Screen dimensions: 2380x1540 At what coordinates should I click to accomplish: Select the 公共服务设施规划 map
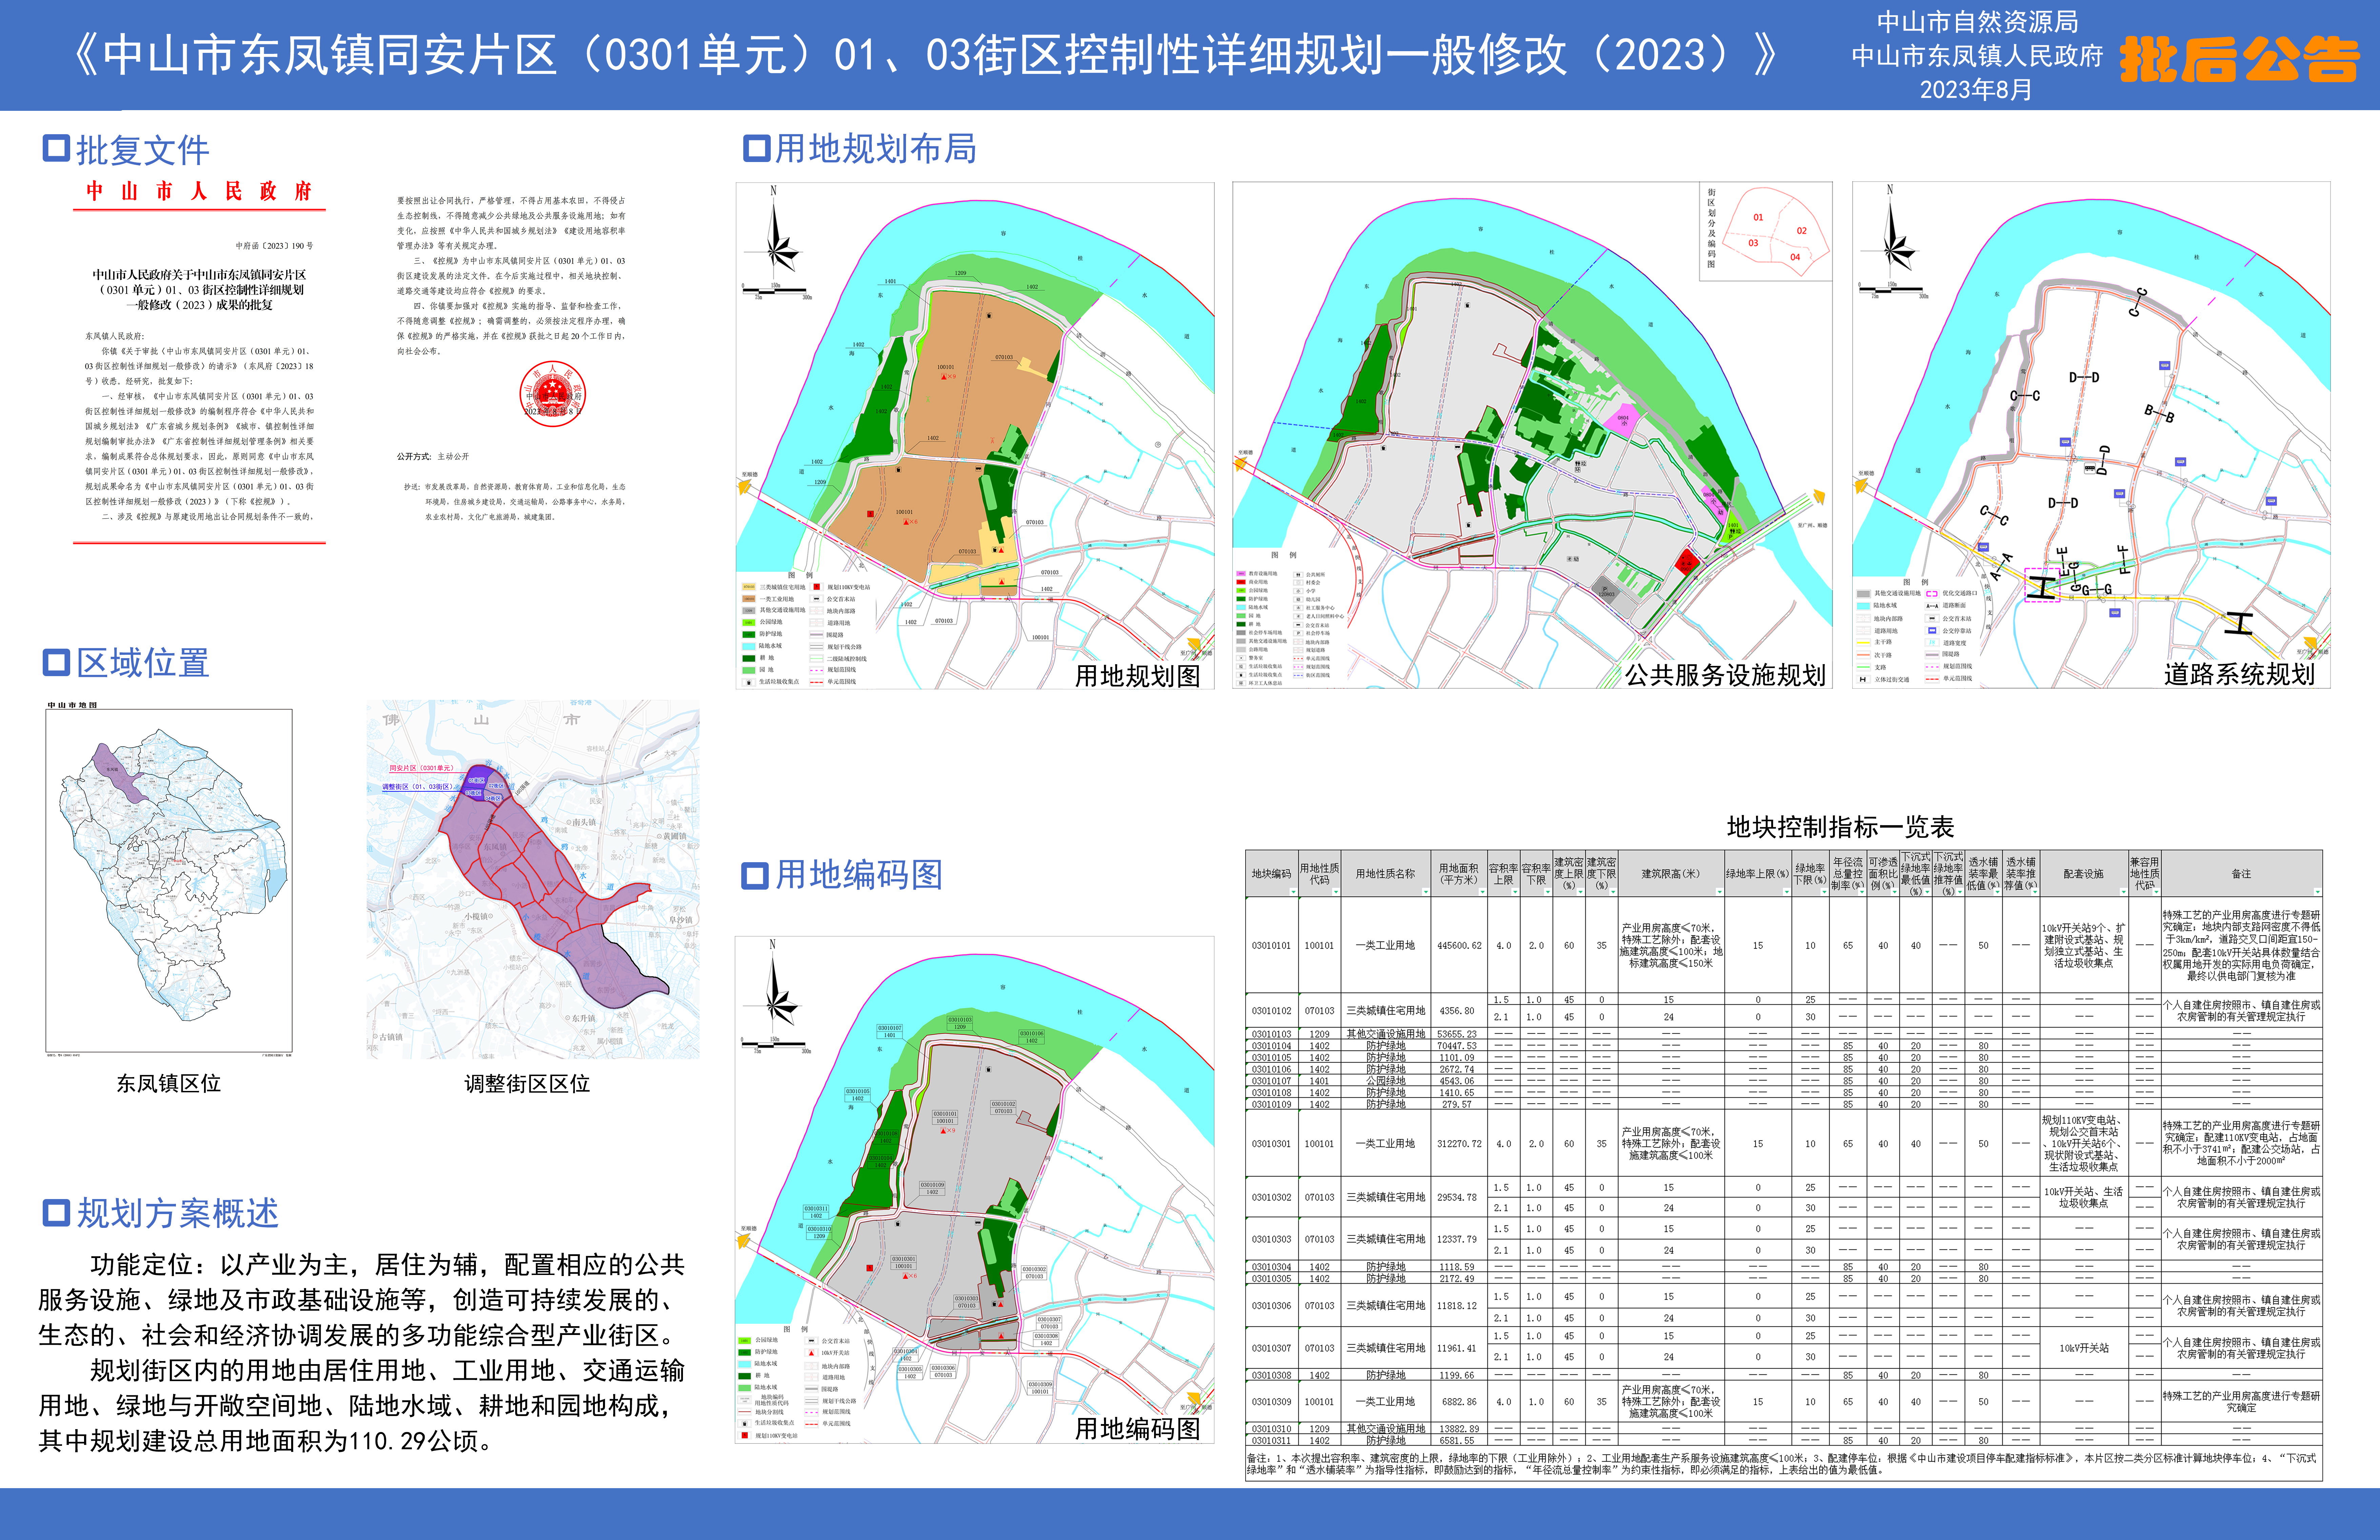[x=1532, y=435]
